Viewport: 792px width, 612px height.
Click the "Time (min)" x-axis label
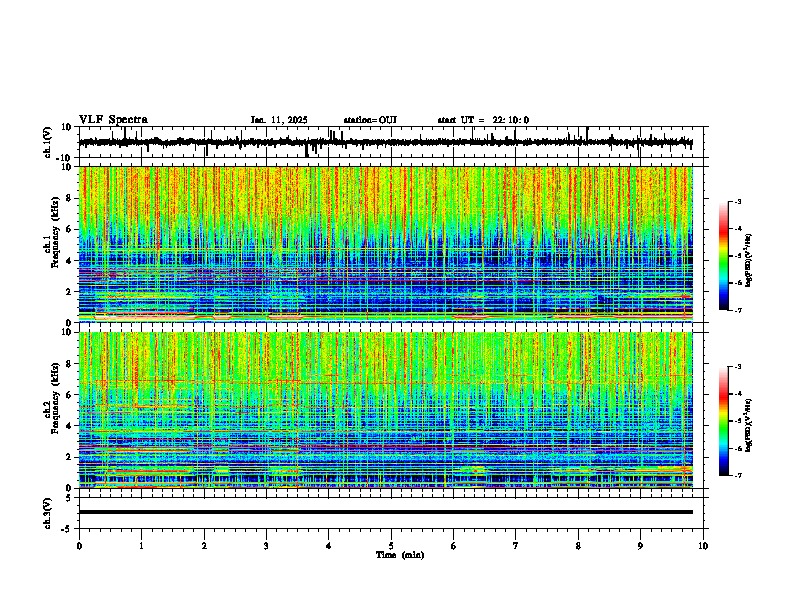(x=400, y=555)
